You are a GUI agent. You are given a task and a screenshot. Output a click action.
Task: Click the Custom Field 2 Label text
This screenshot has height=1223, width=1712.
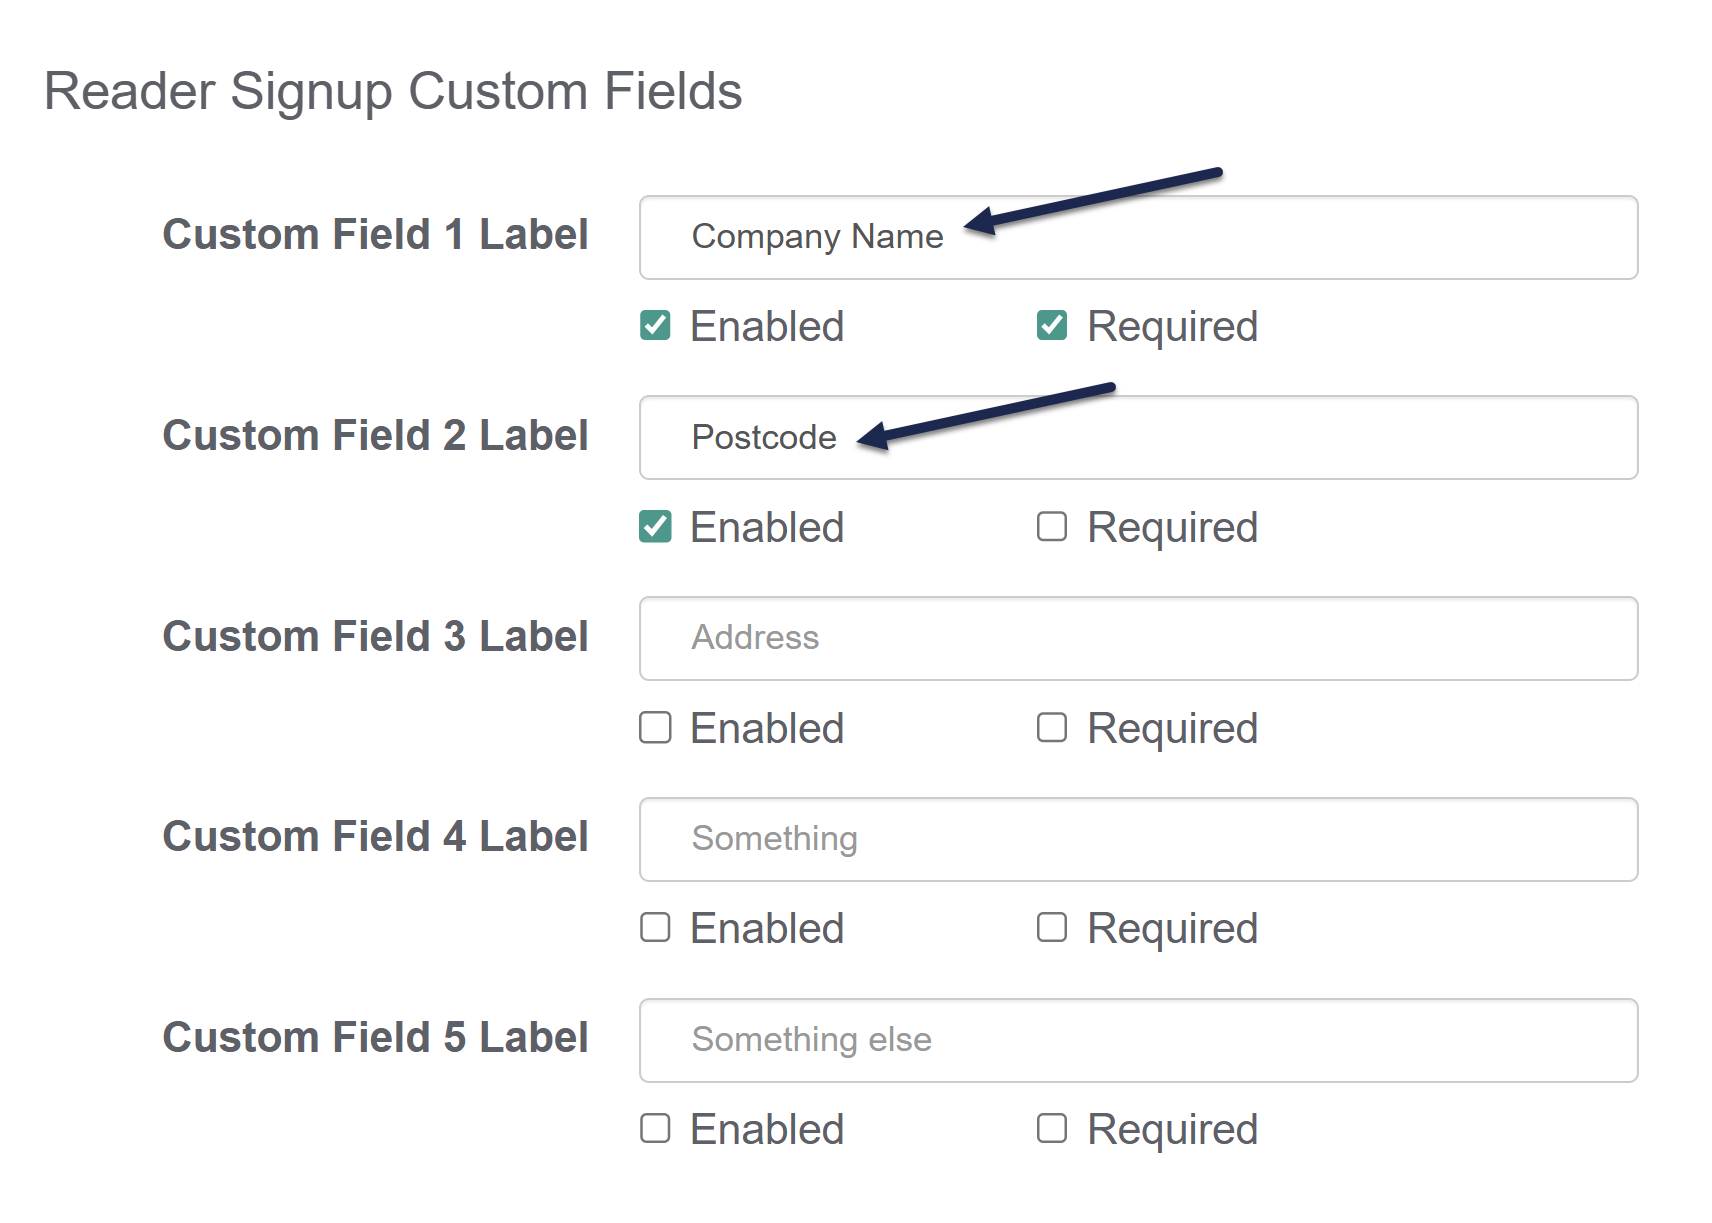pyautogui.click(x=375, y=436)
